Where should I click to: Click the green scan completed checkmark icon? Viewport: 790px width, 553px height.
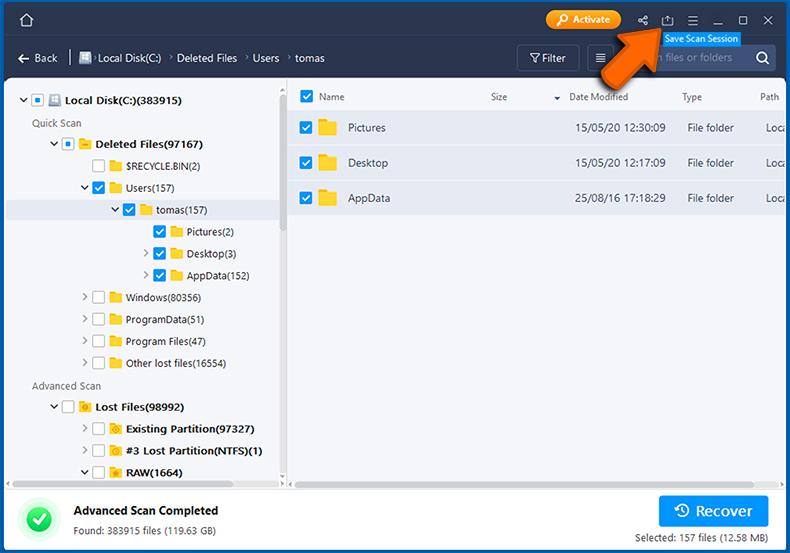pyautogui.click(x=39, y=519)
